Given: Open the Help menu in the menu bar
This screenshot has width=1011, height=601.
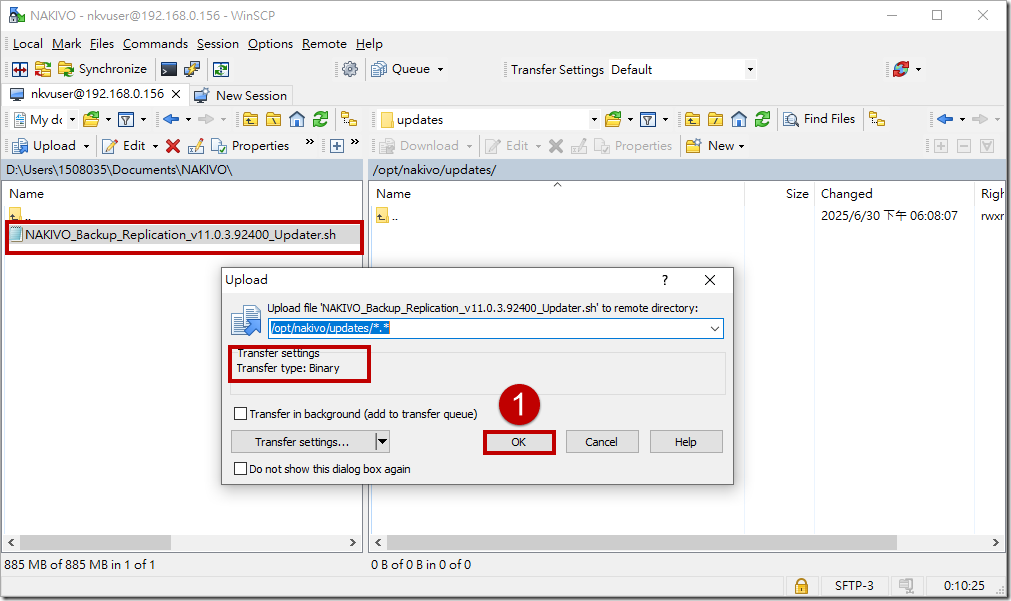Looking at the screenshot, I should [x=369, y=44].
